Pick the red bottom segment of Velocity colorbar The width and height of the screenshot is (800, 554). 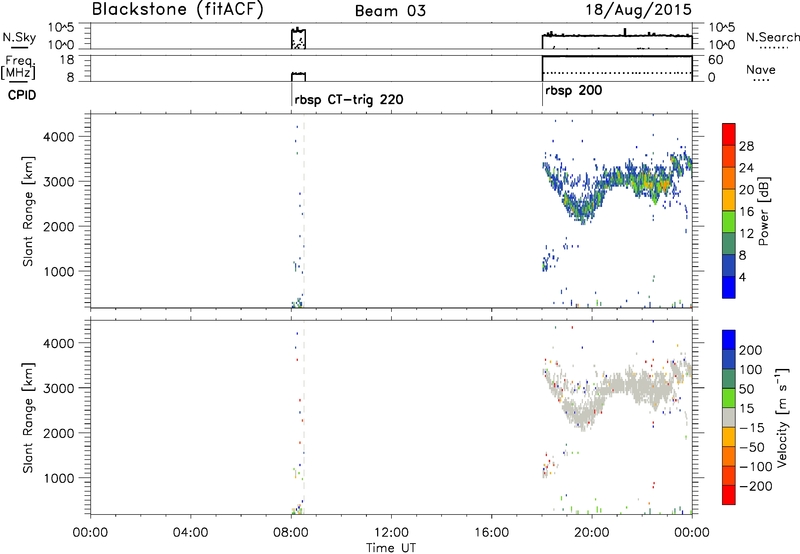729,495
